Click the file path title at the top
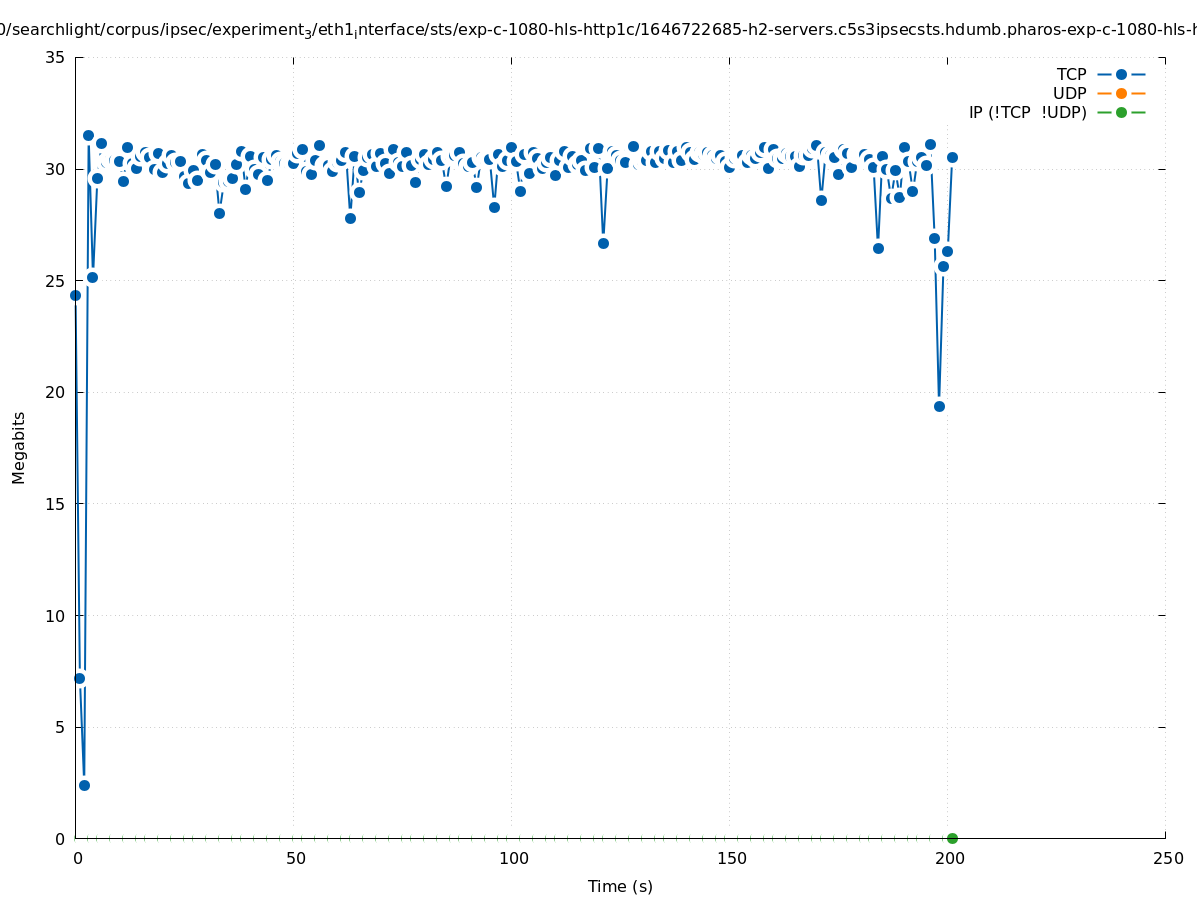The image size is (1197, 900). coord(598,30)
